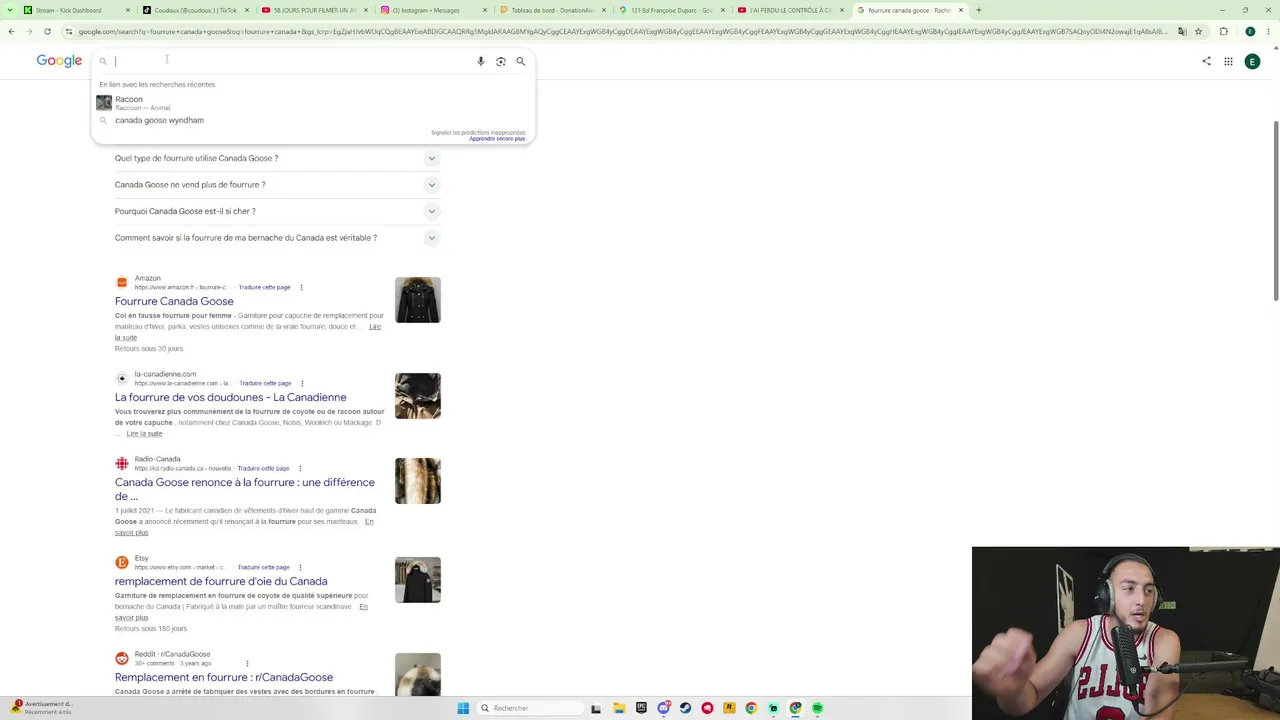Screen dimensions: 1280x720
Task: Open Discord from the taskbar
Action: tap(663, 708)
